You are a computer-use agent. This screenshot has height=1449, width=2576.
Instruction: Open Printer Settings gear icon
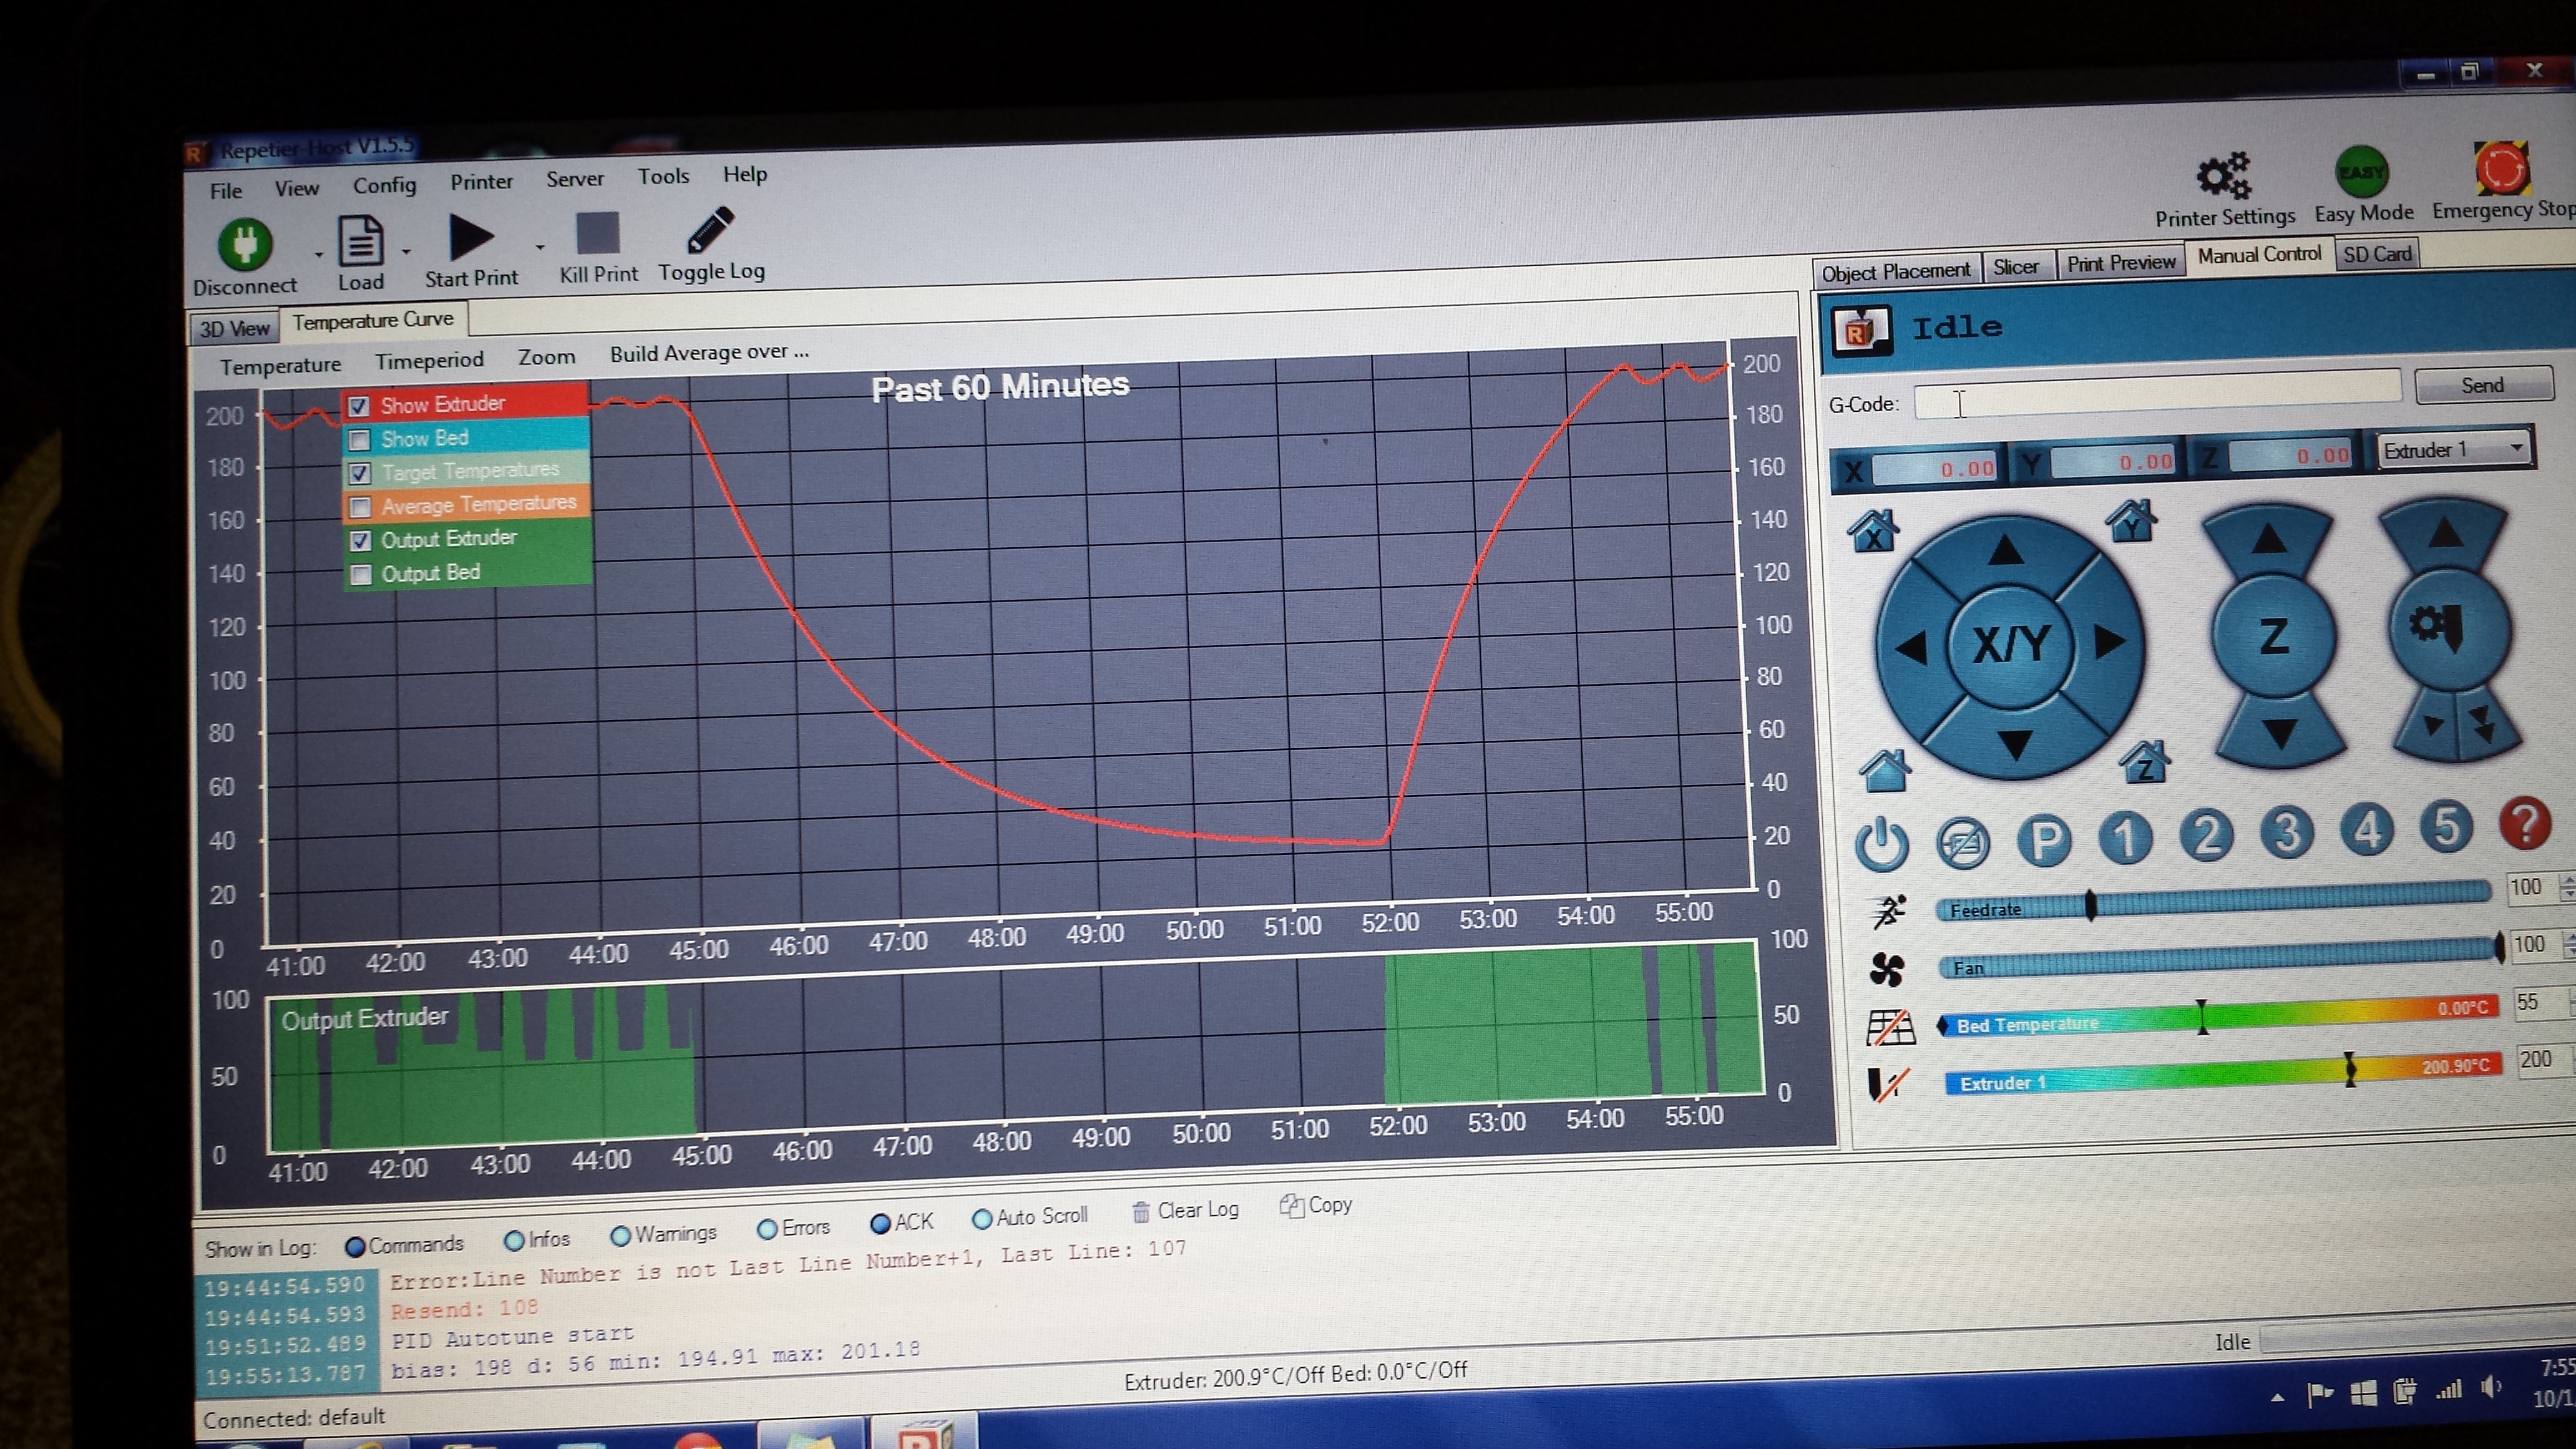(x=2223, y=177)
